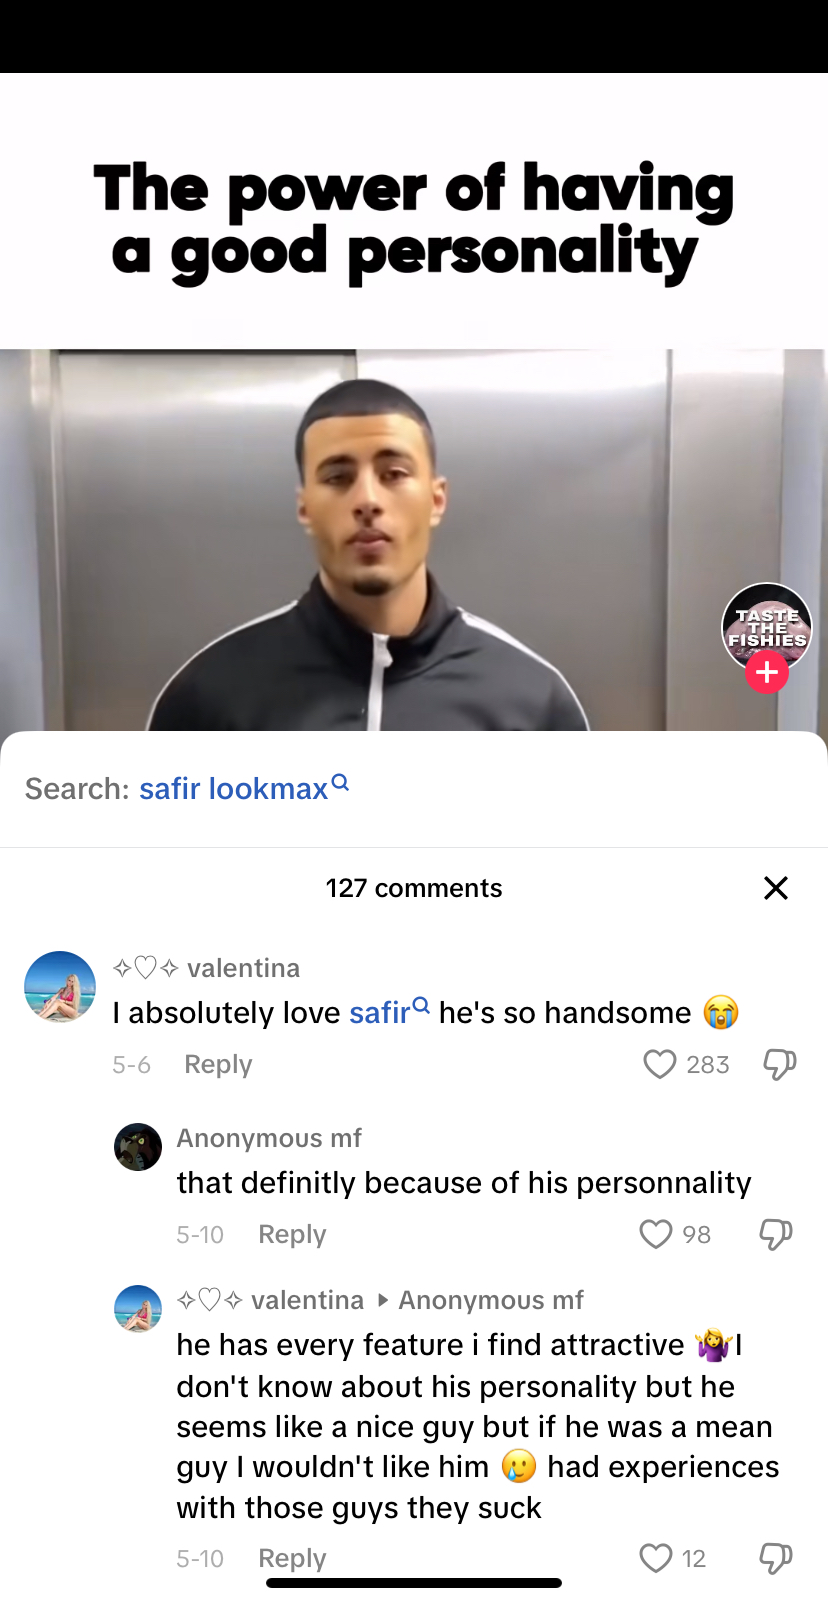Reply to valentina's long reply

(292, 1558)
